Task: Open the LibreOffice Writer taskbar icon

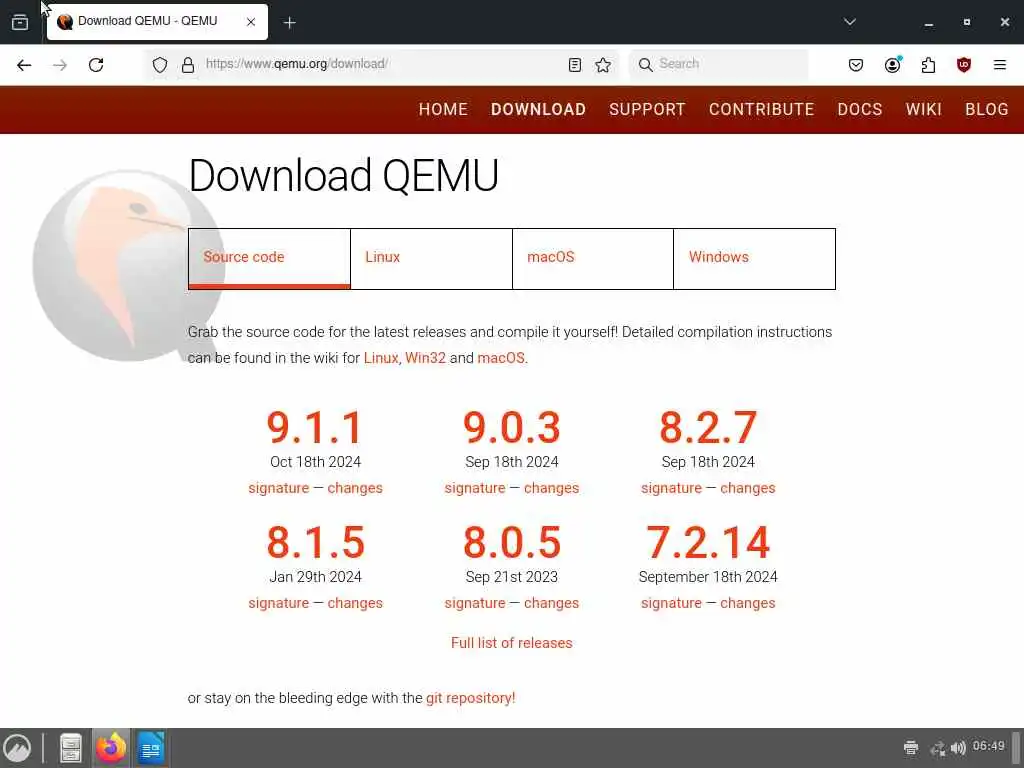Action: point(151,748)
